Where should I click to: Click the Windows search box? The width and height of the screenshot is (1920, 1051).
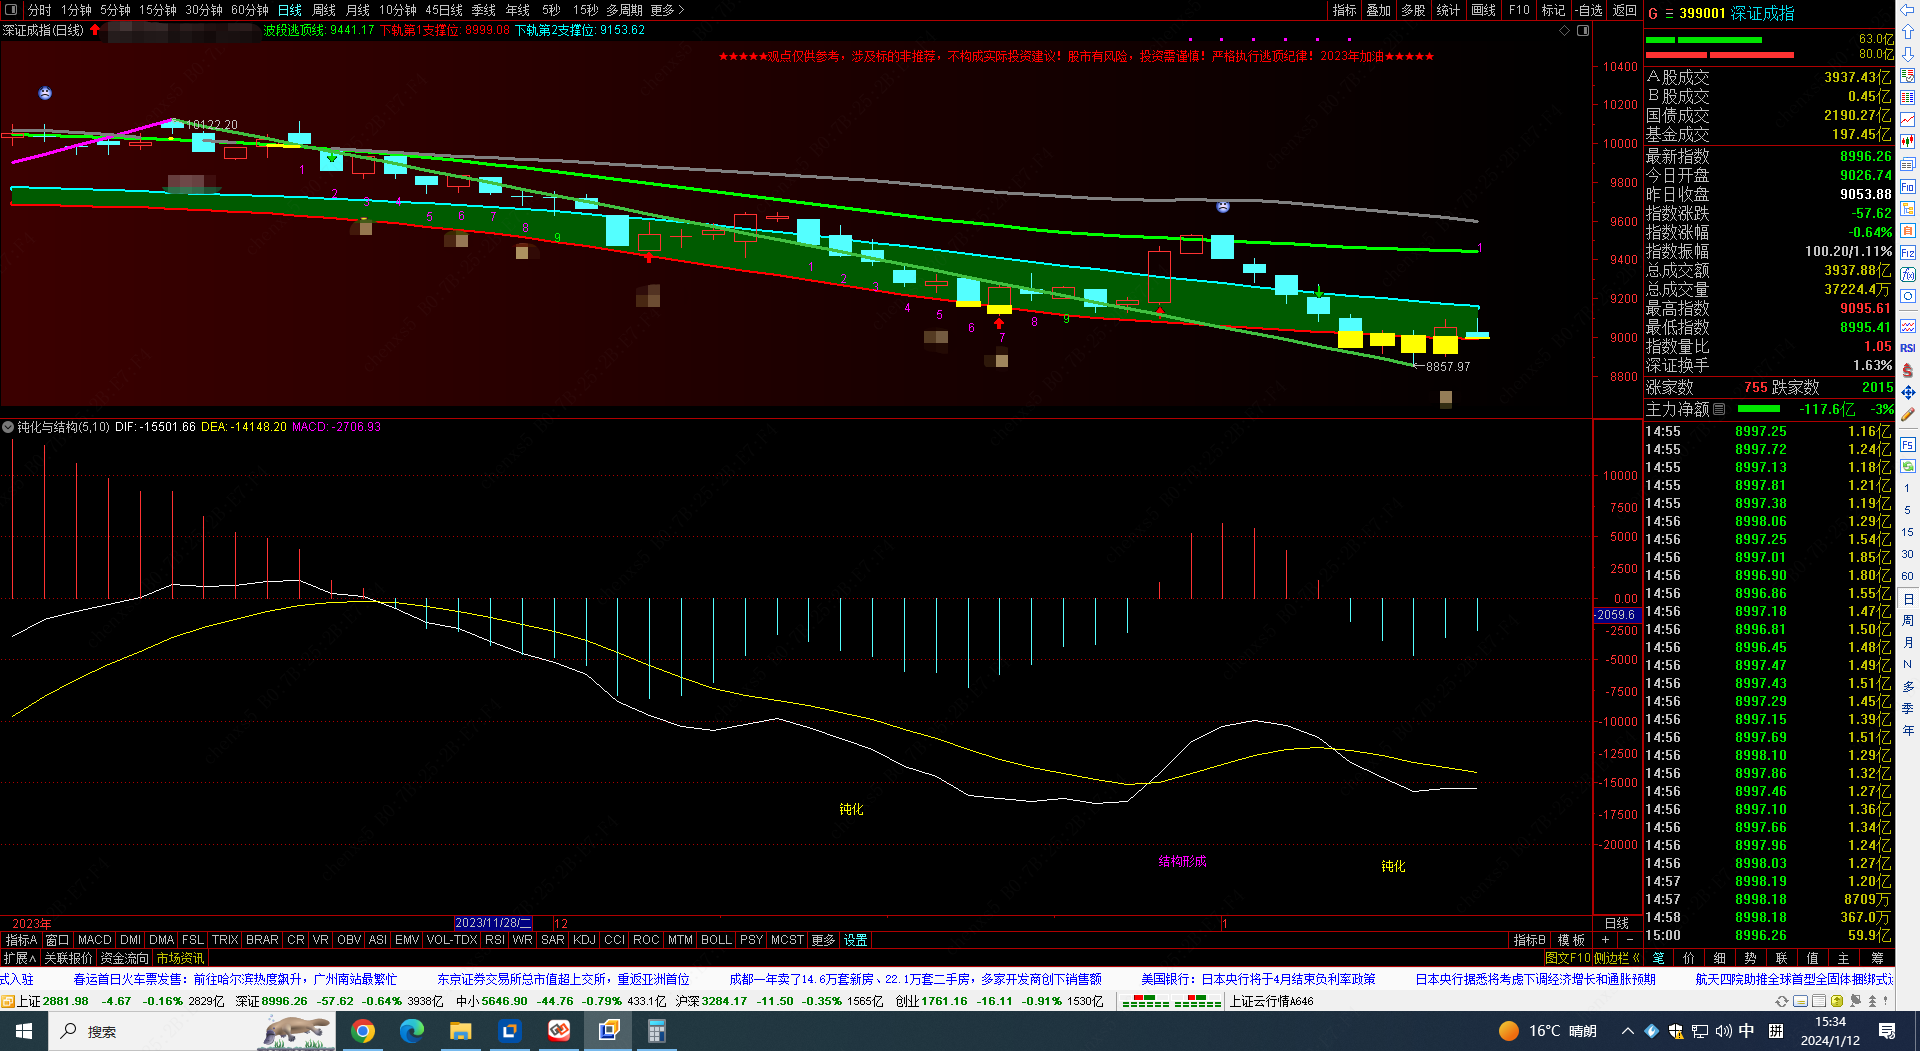(x=193, y=1031)
